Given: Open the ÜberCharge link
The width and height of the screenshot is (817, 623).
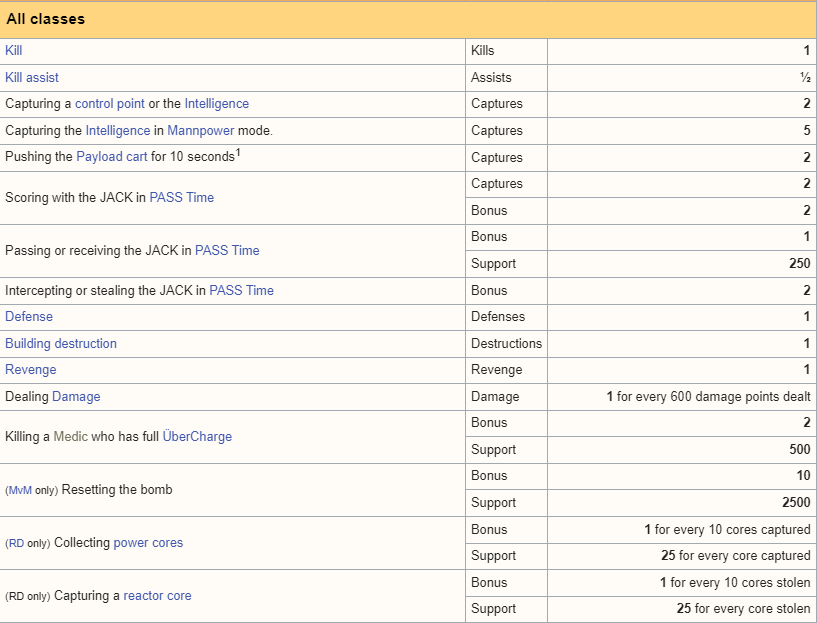Looking at the screenshot, I should point(197,437).
